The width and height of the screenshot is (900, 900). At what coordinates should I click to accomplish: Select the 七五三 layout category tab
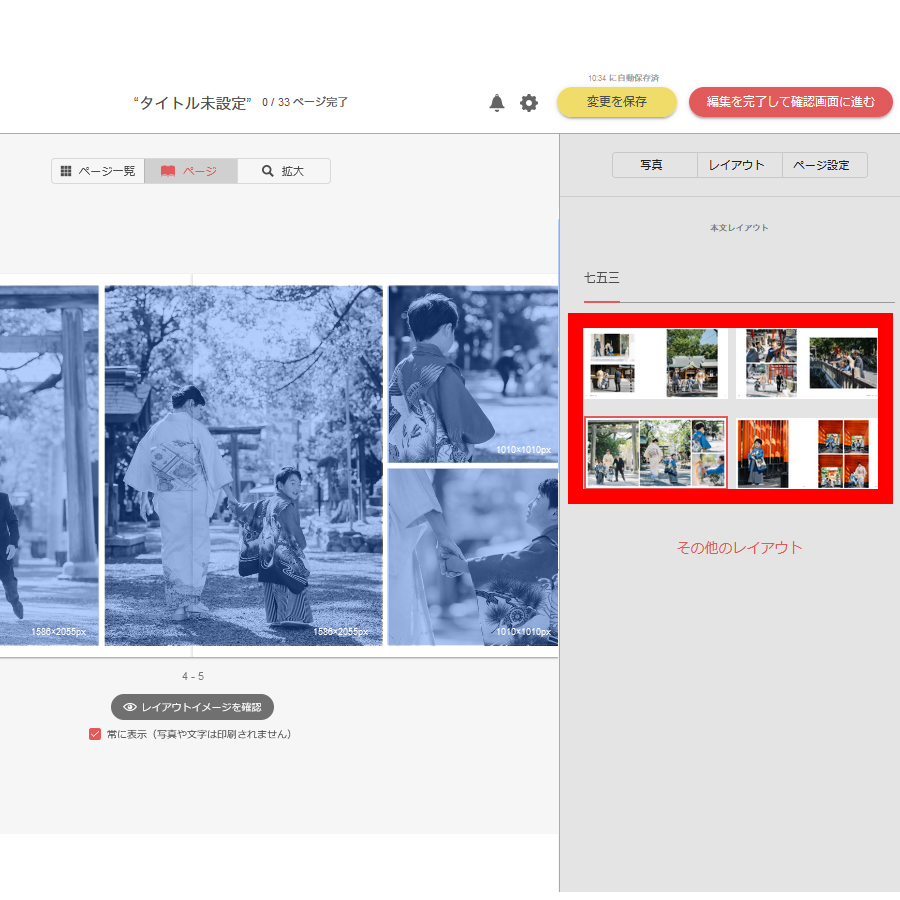[602, 277]
